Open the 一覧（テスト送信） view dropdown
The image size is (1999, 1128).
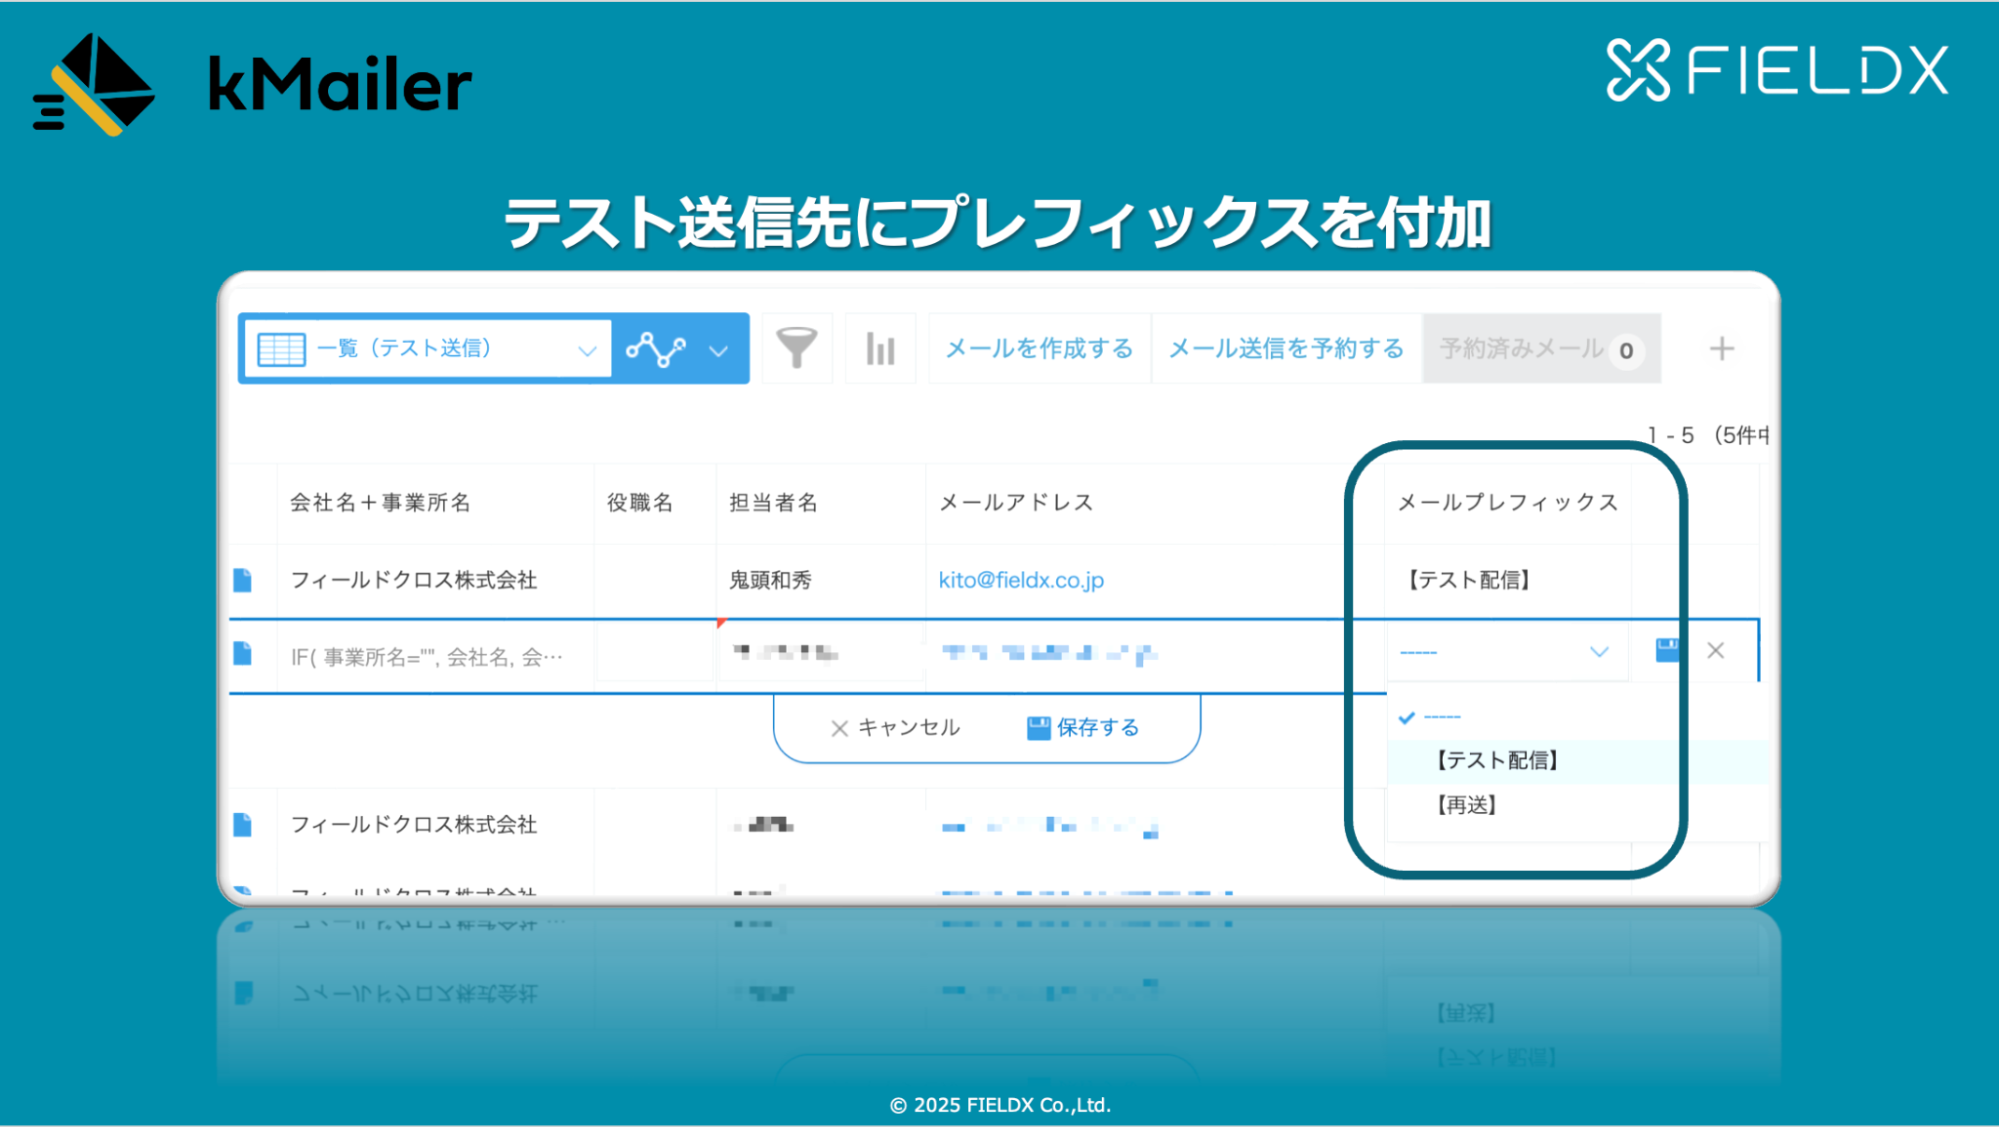pos(427,348)
